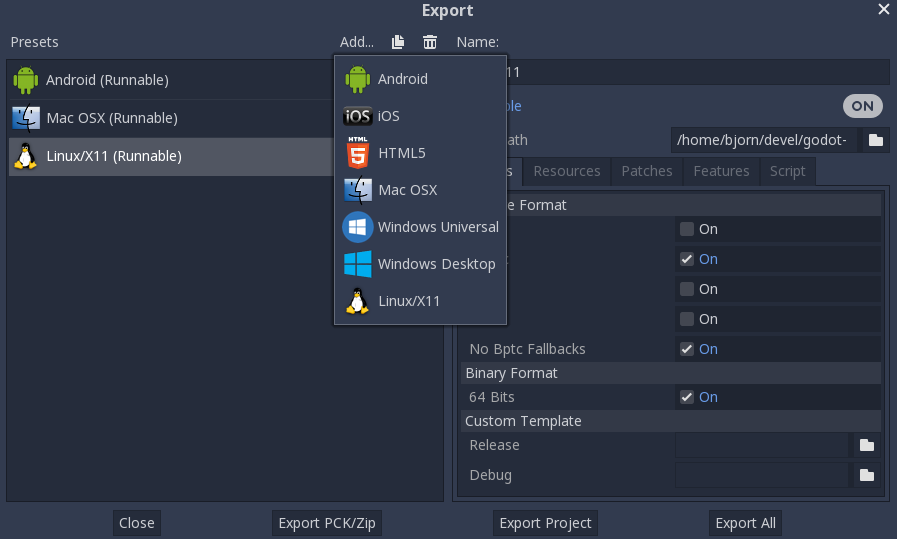Click the export path text field
The image size is (897, 539).
765,140
